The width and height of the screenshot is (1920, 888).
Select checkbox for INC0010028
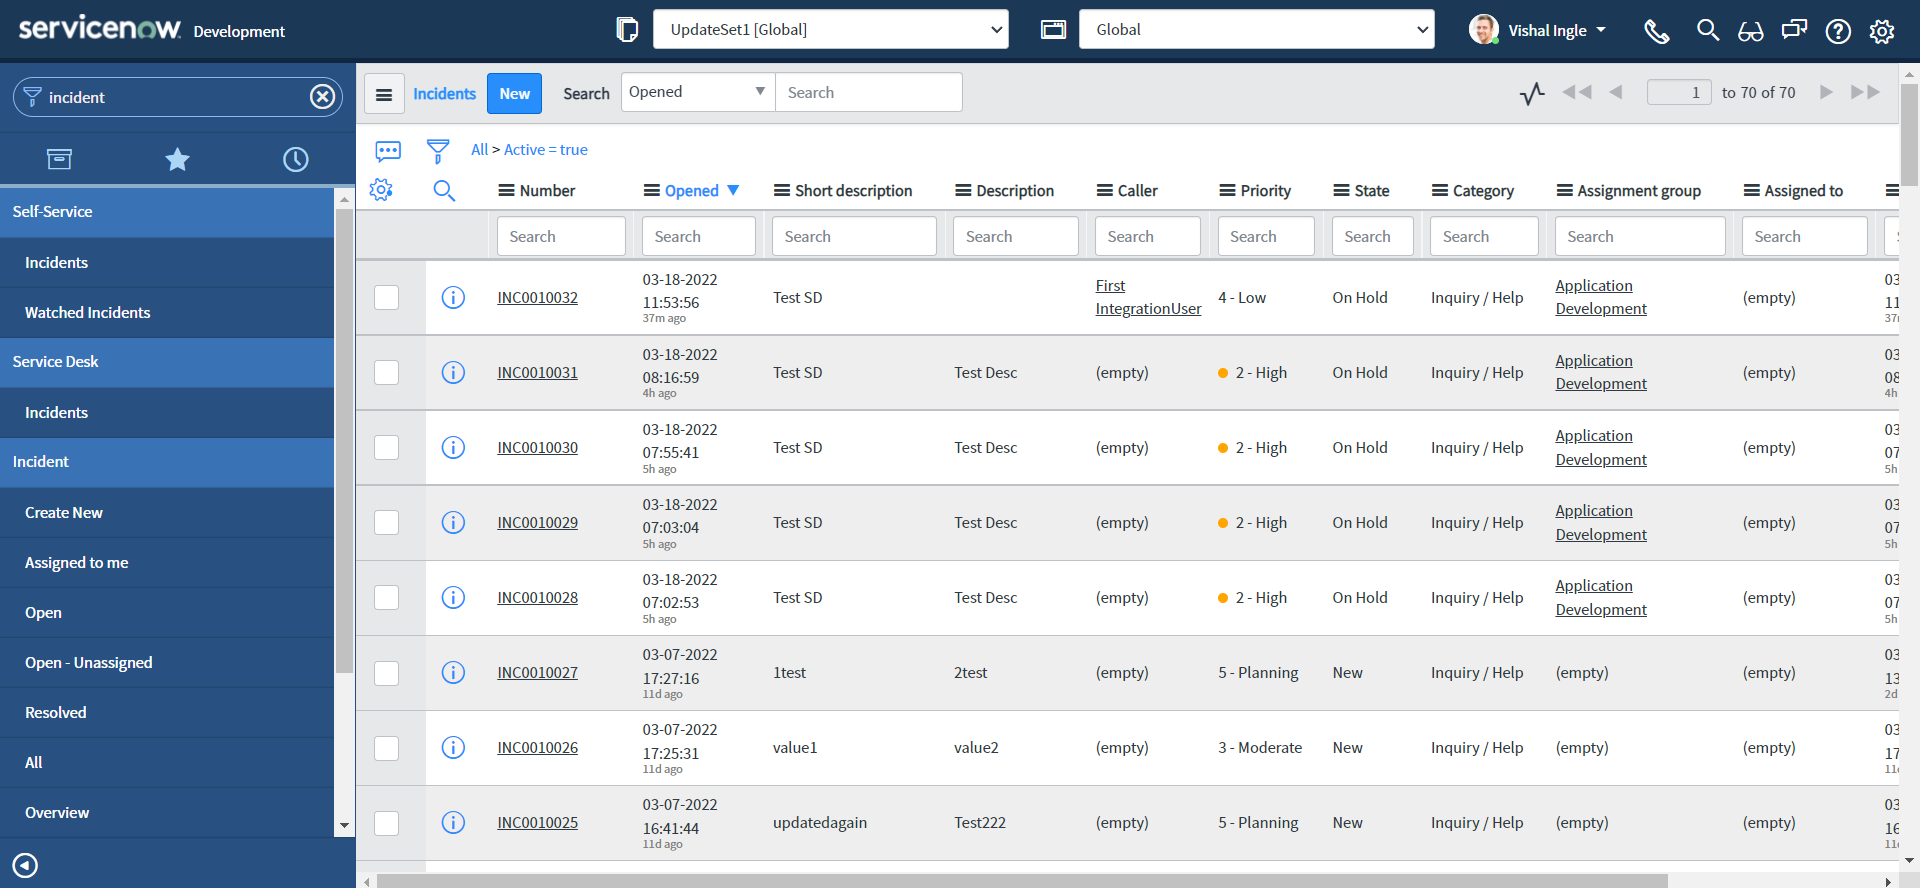tap(387, 598)
